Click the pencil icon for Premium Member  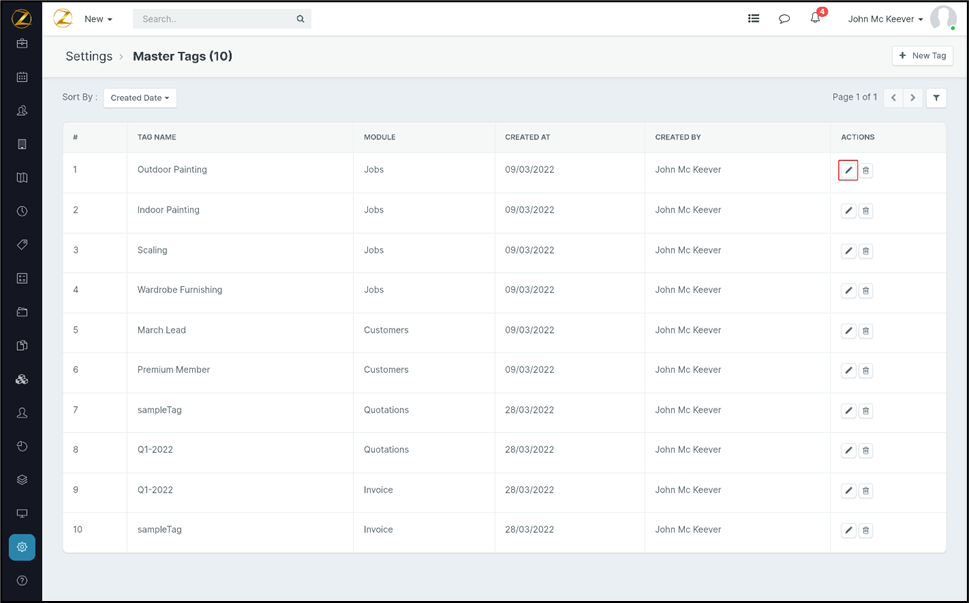pyautogui.click(x=848, y=371)
